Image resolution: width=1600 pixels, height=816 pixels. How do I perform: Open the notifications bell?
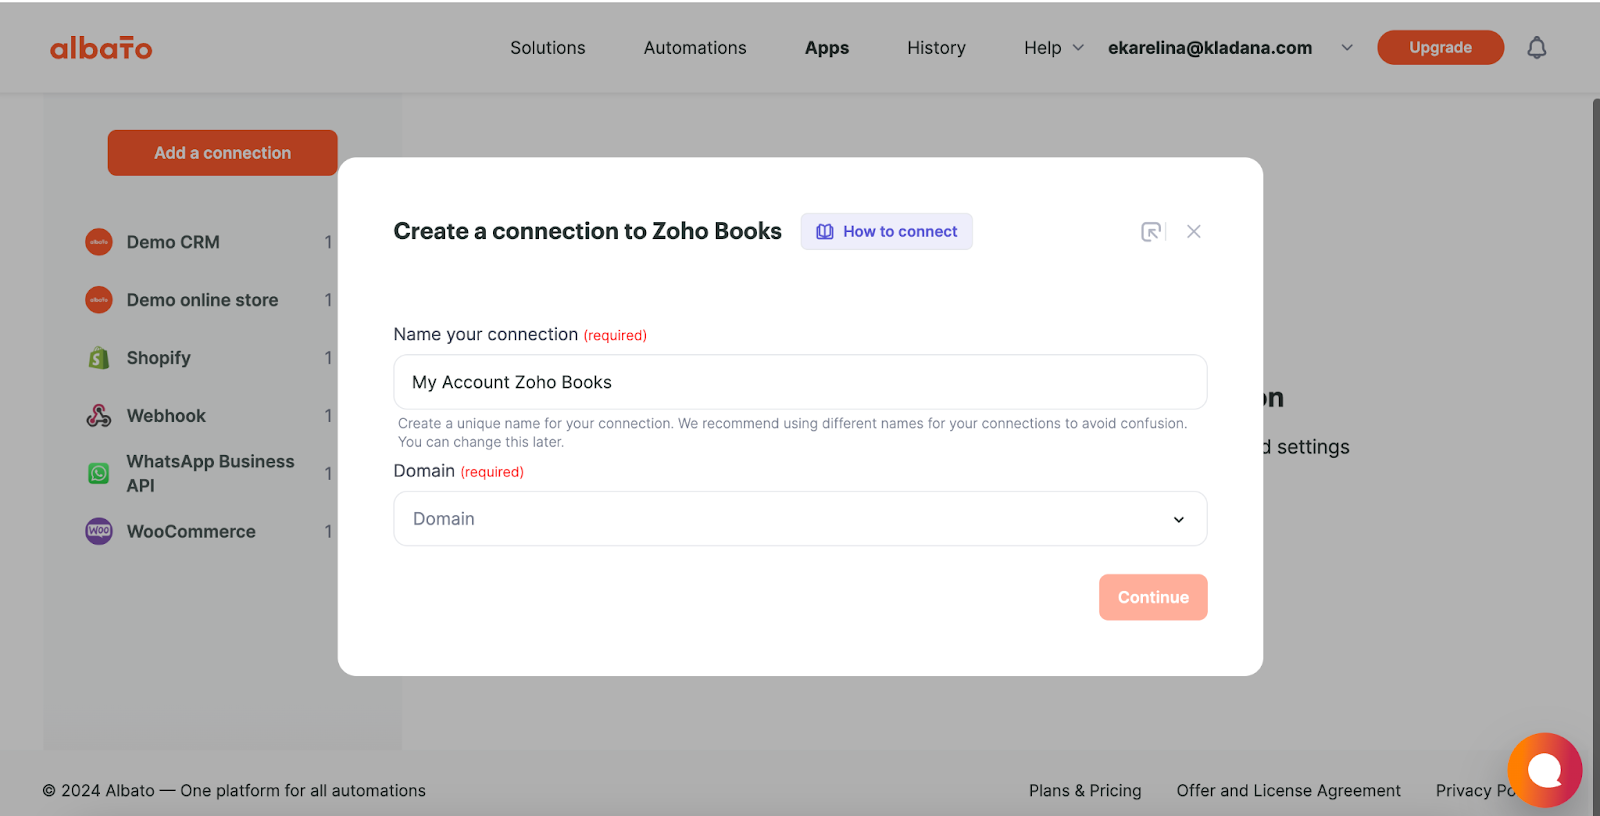click(x=1537, y=48)
